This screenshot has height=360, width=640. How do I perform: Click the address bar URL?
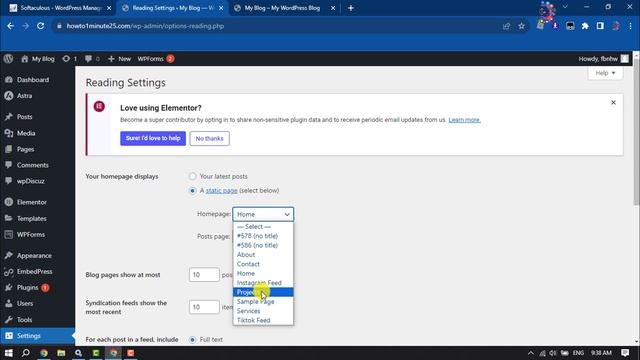click(145, 26)
